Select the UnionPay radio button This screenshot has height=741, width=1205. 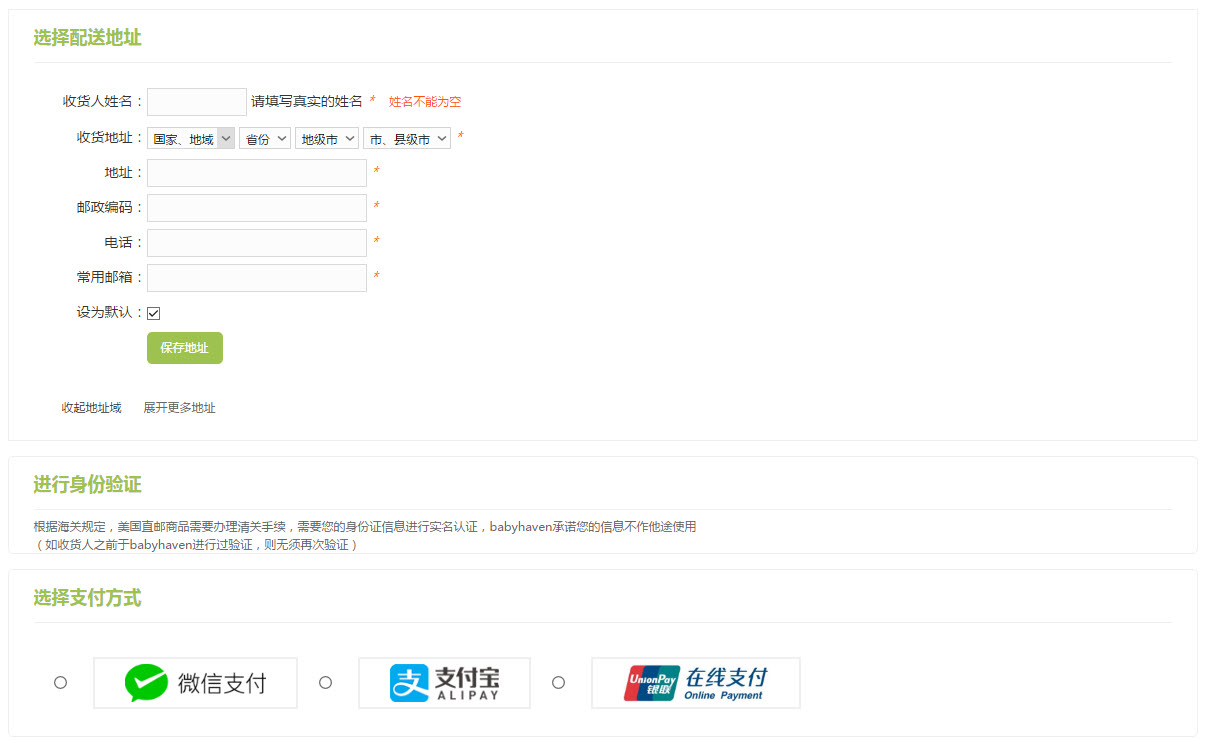coord(558,682)
